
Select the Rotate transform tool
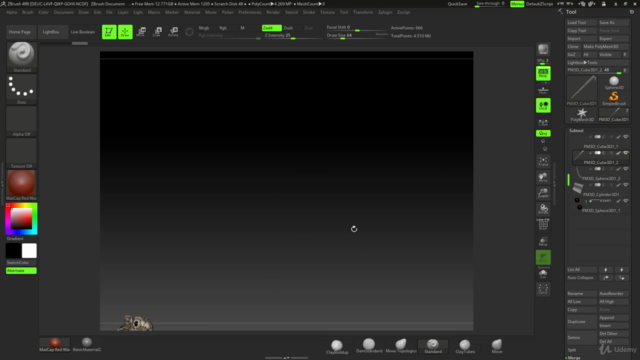(x=173, y=32)
